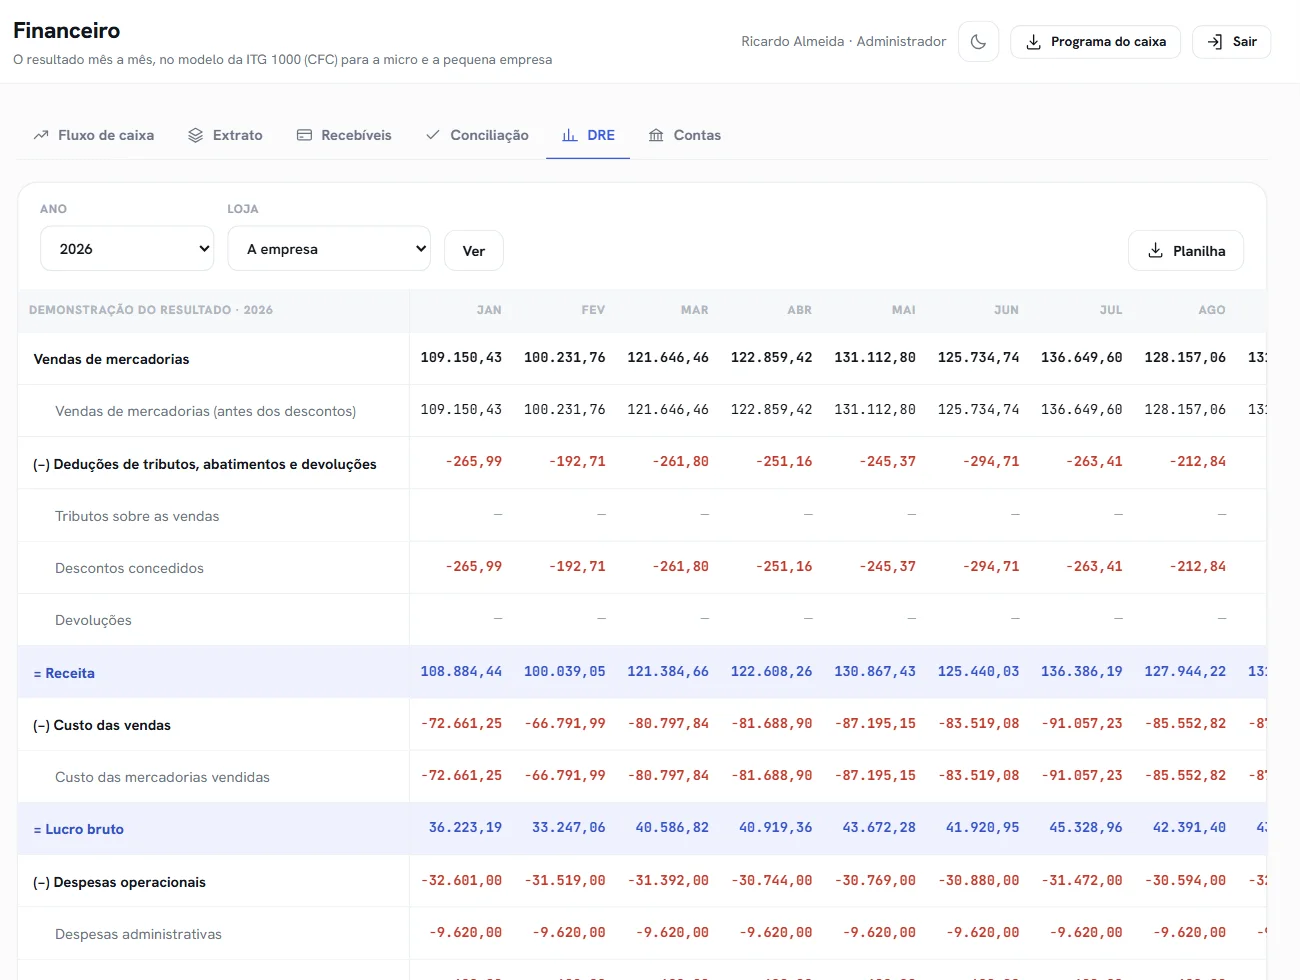The image size is (1300, 980).
Task: Click the checkmark icon of Conciliação
Action: coord(433,135)
